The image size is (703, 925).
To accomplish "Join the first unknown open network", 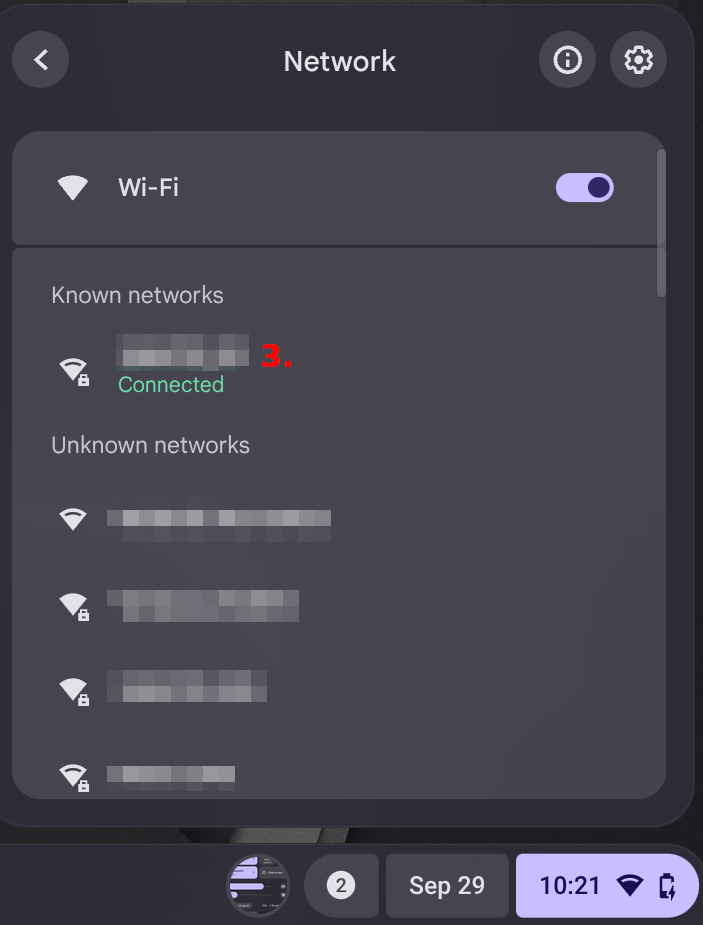I will coord(218,519).
